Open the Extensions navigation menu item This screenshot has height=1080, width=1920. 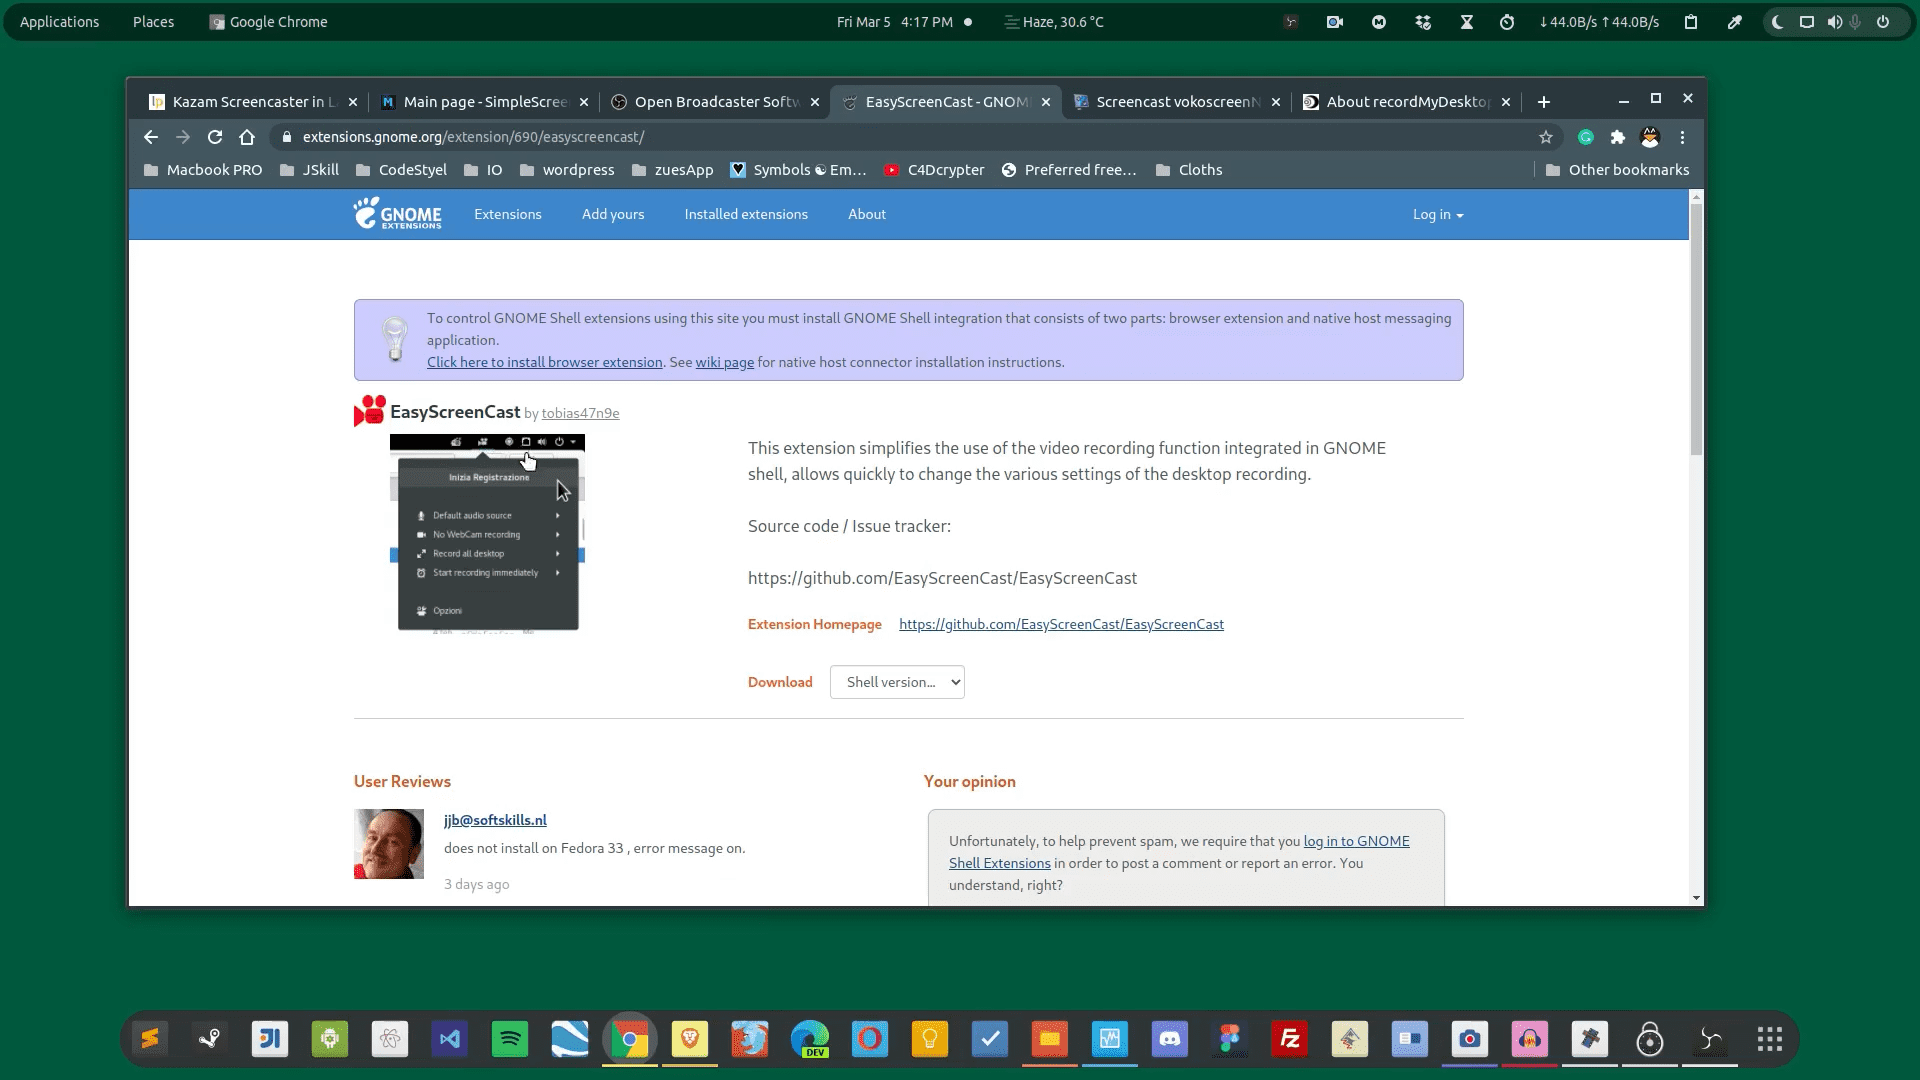[508, 214]
